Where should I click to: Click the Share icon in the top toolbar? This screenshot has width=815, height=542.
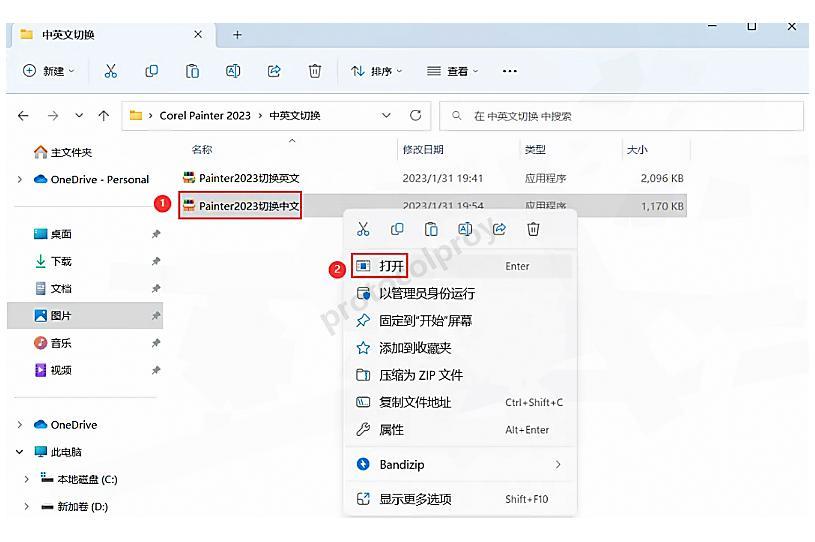[x=274, y=71]
